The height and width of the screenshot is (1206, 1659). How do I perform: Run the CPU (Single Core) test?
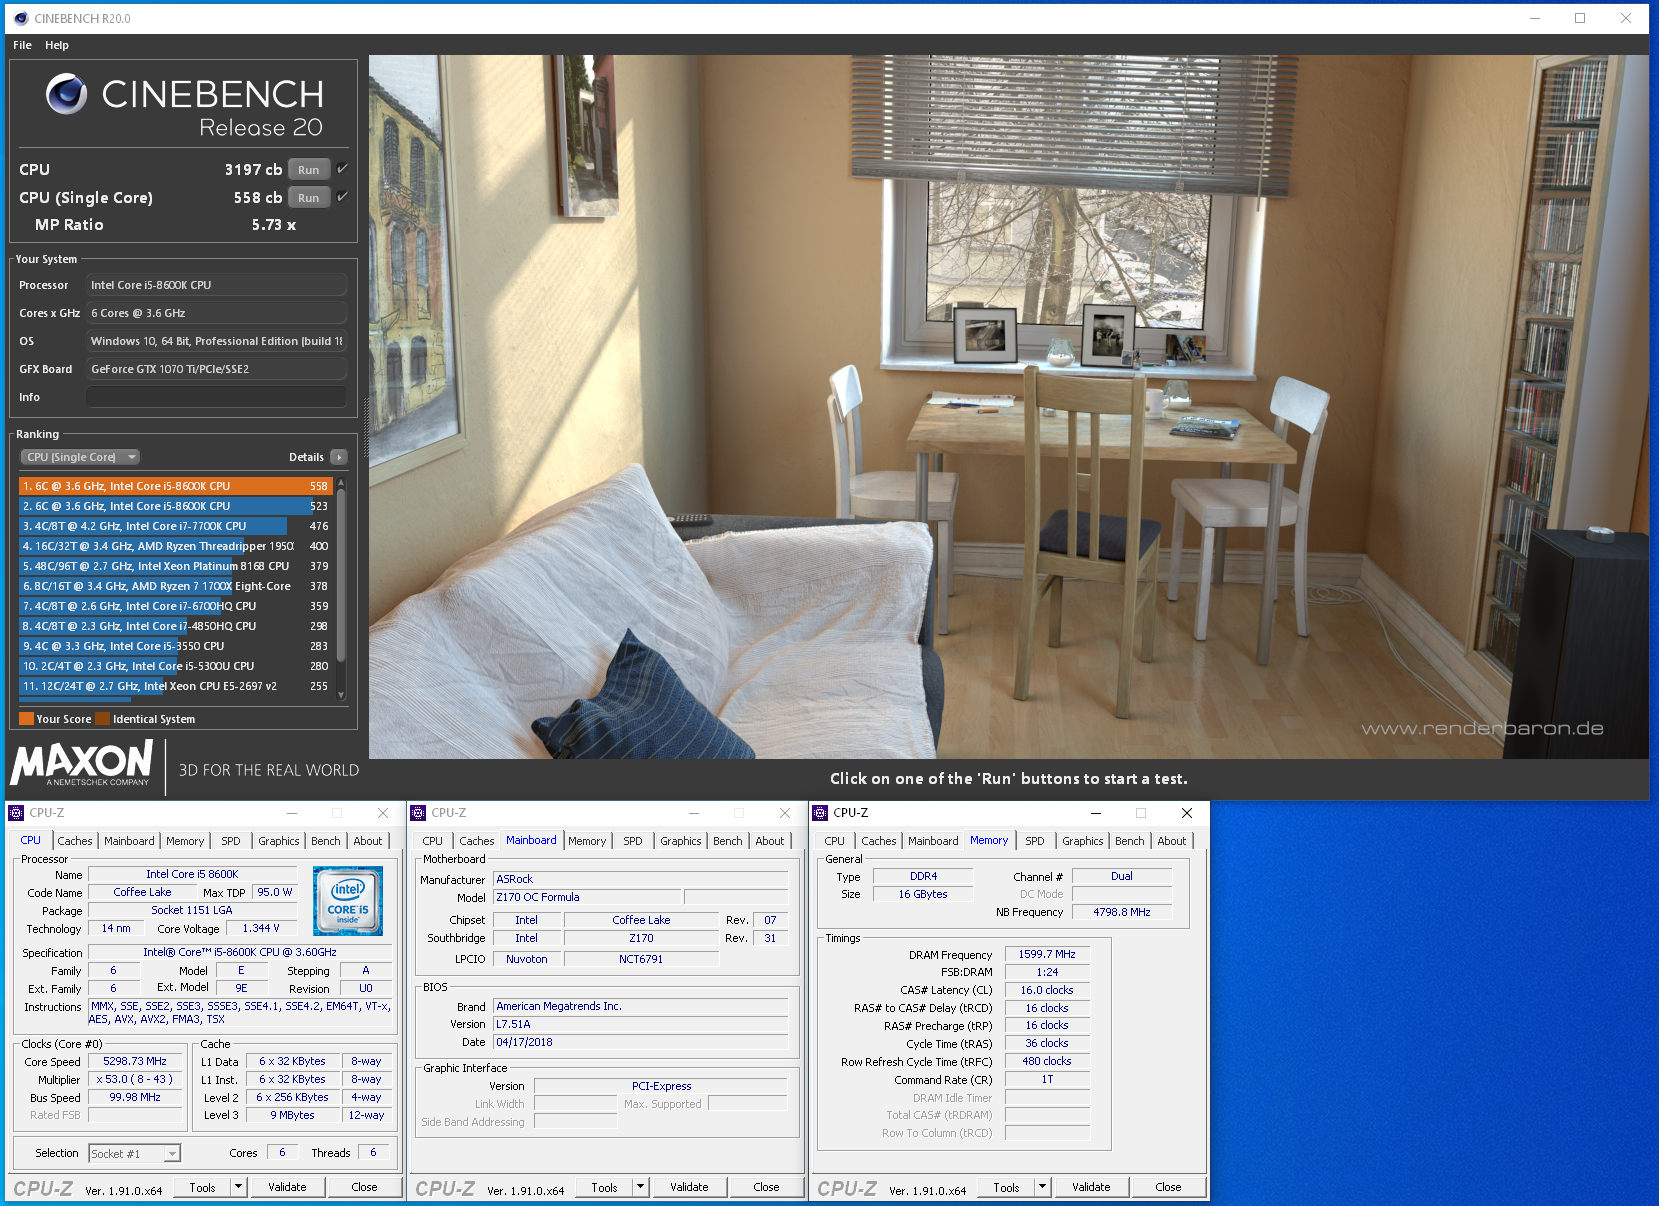tap(309, 198)
